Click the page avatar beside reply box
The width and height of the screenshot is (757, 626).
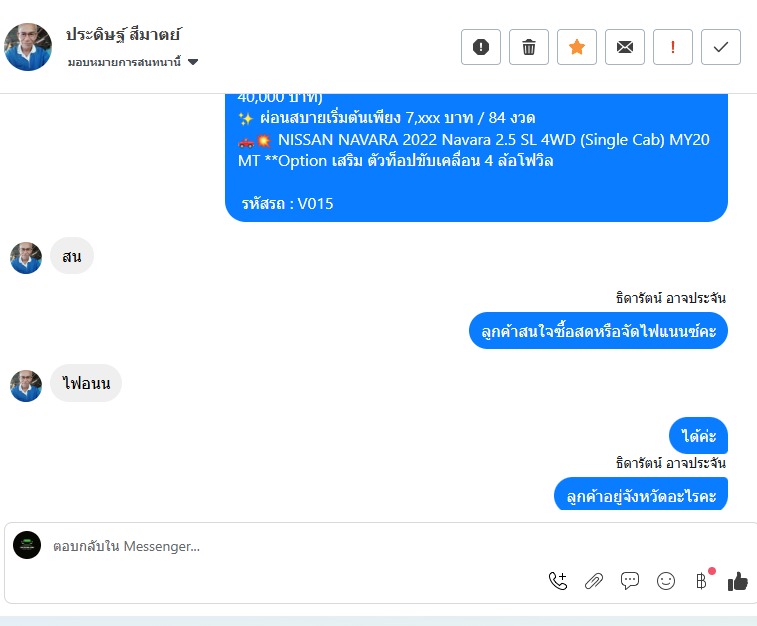click(x=27, y=545)
